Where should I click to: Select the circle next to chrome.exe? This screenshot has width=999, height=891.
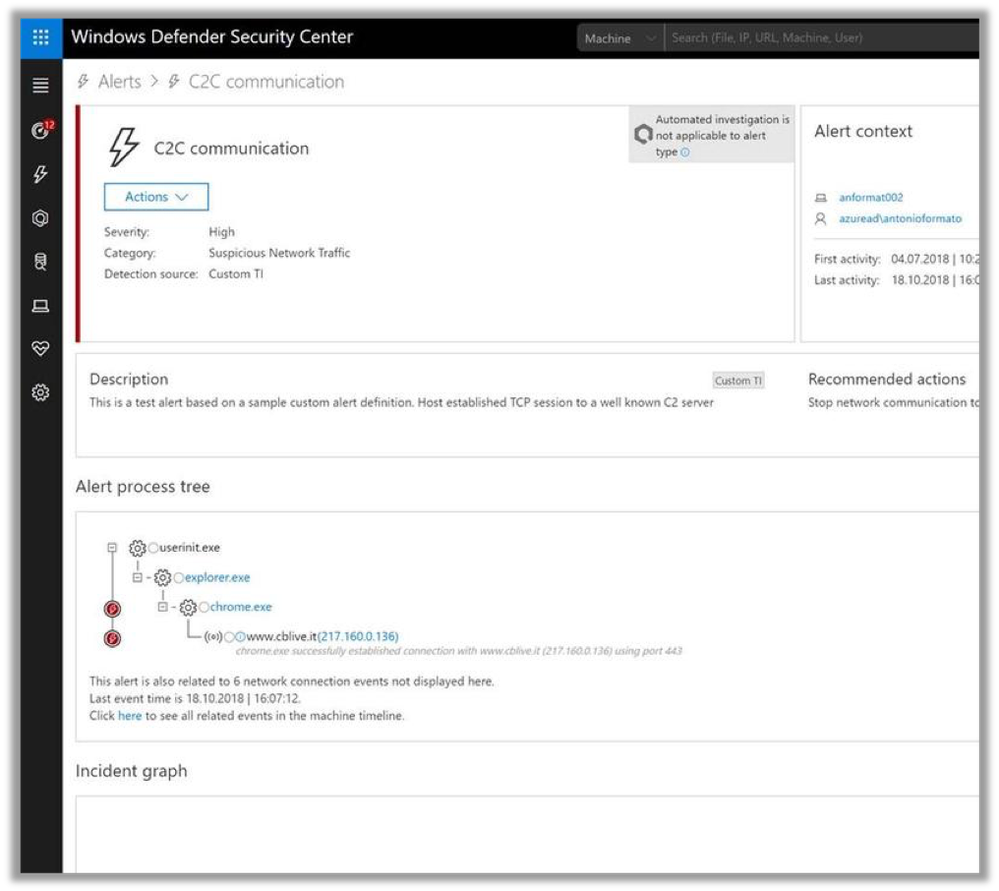[204, 607]
